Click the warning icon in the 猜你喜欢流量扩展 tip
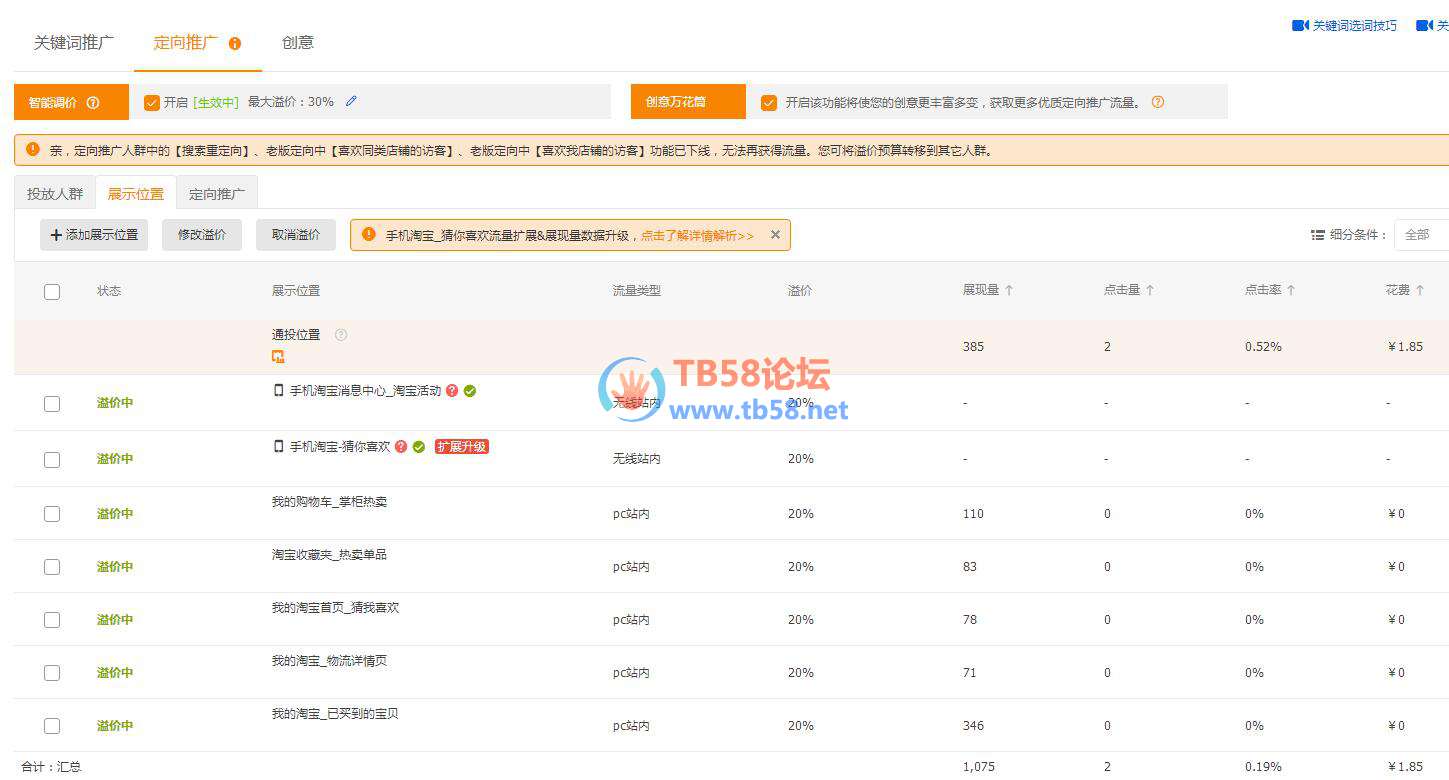The image size is (1449, 780). tap(369, 234)
